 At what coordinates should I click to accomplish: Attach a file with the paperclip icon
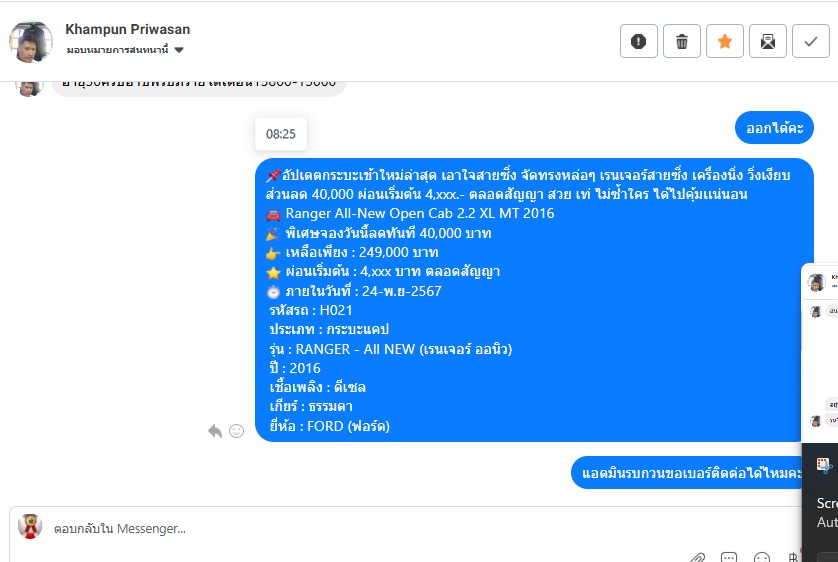(x=697, y=558)
